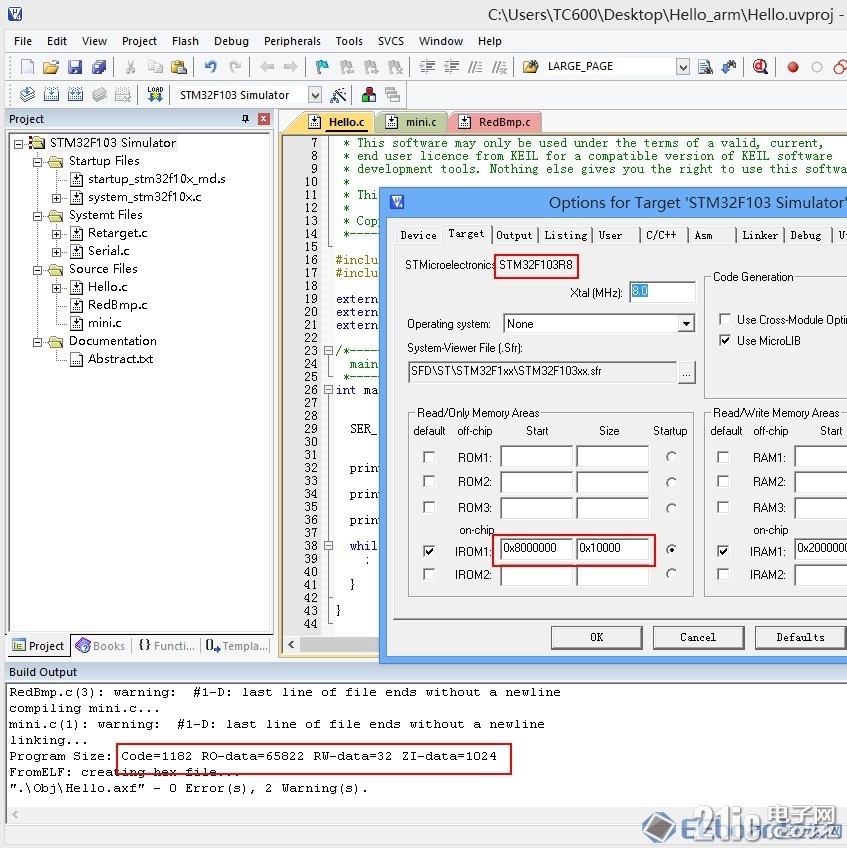Click the Redo arrow icon
The height and width of the screenshot is (848, 847).
click(235, 67)
